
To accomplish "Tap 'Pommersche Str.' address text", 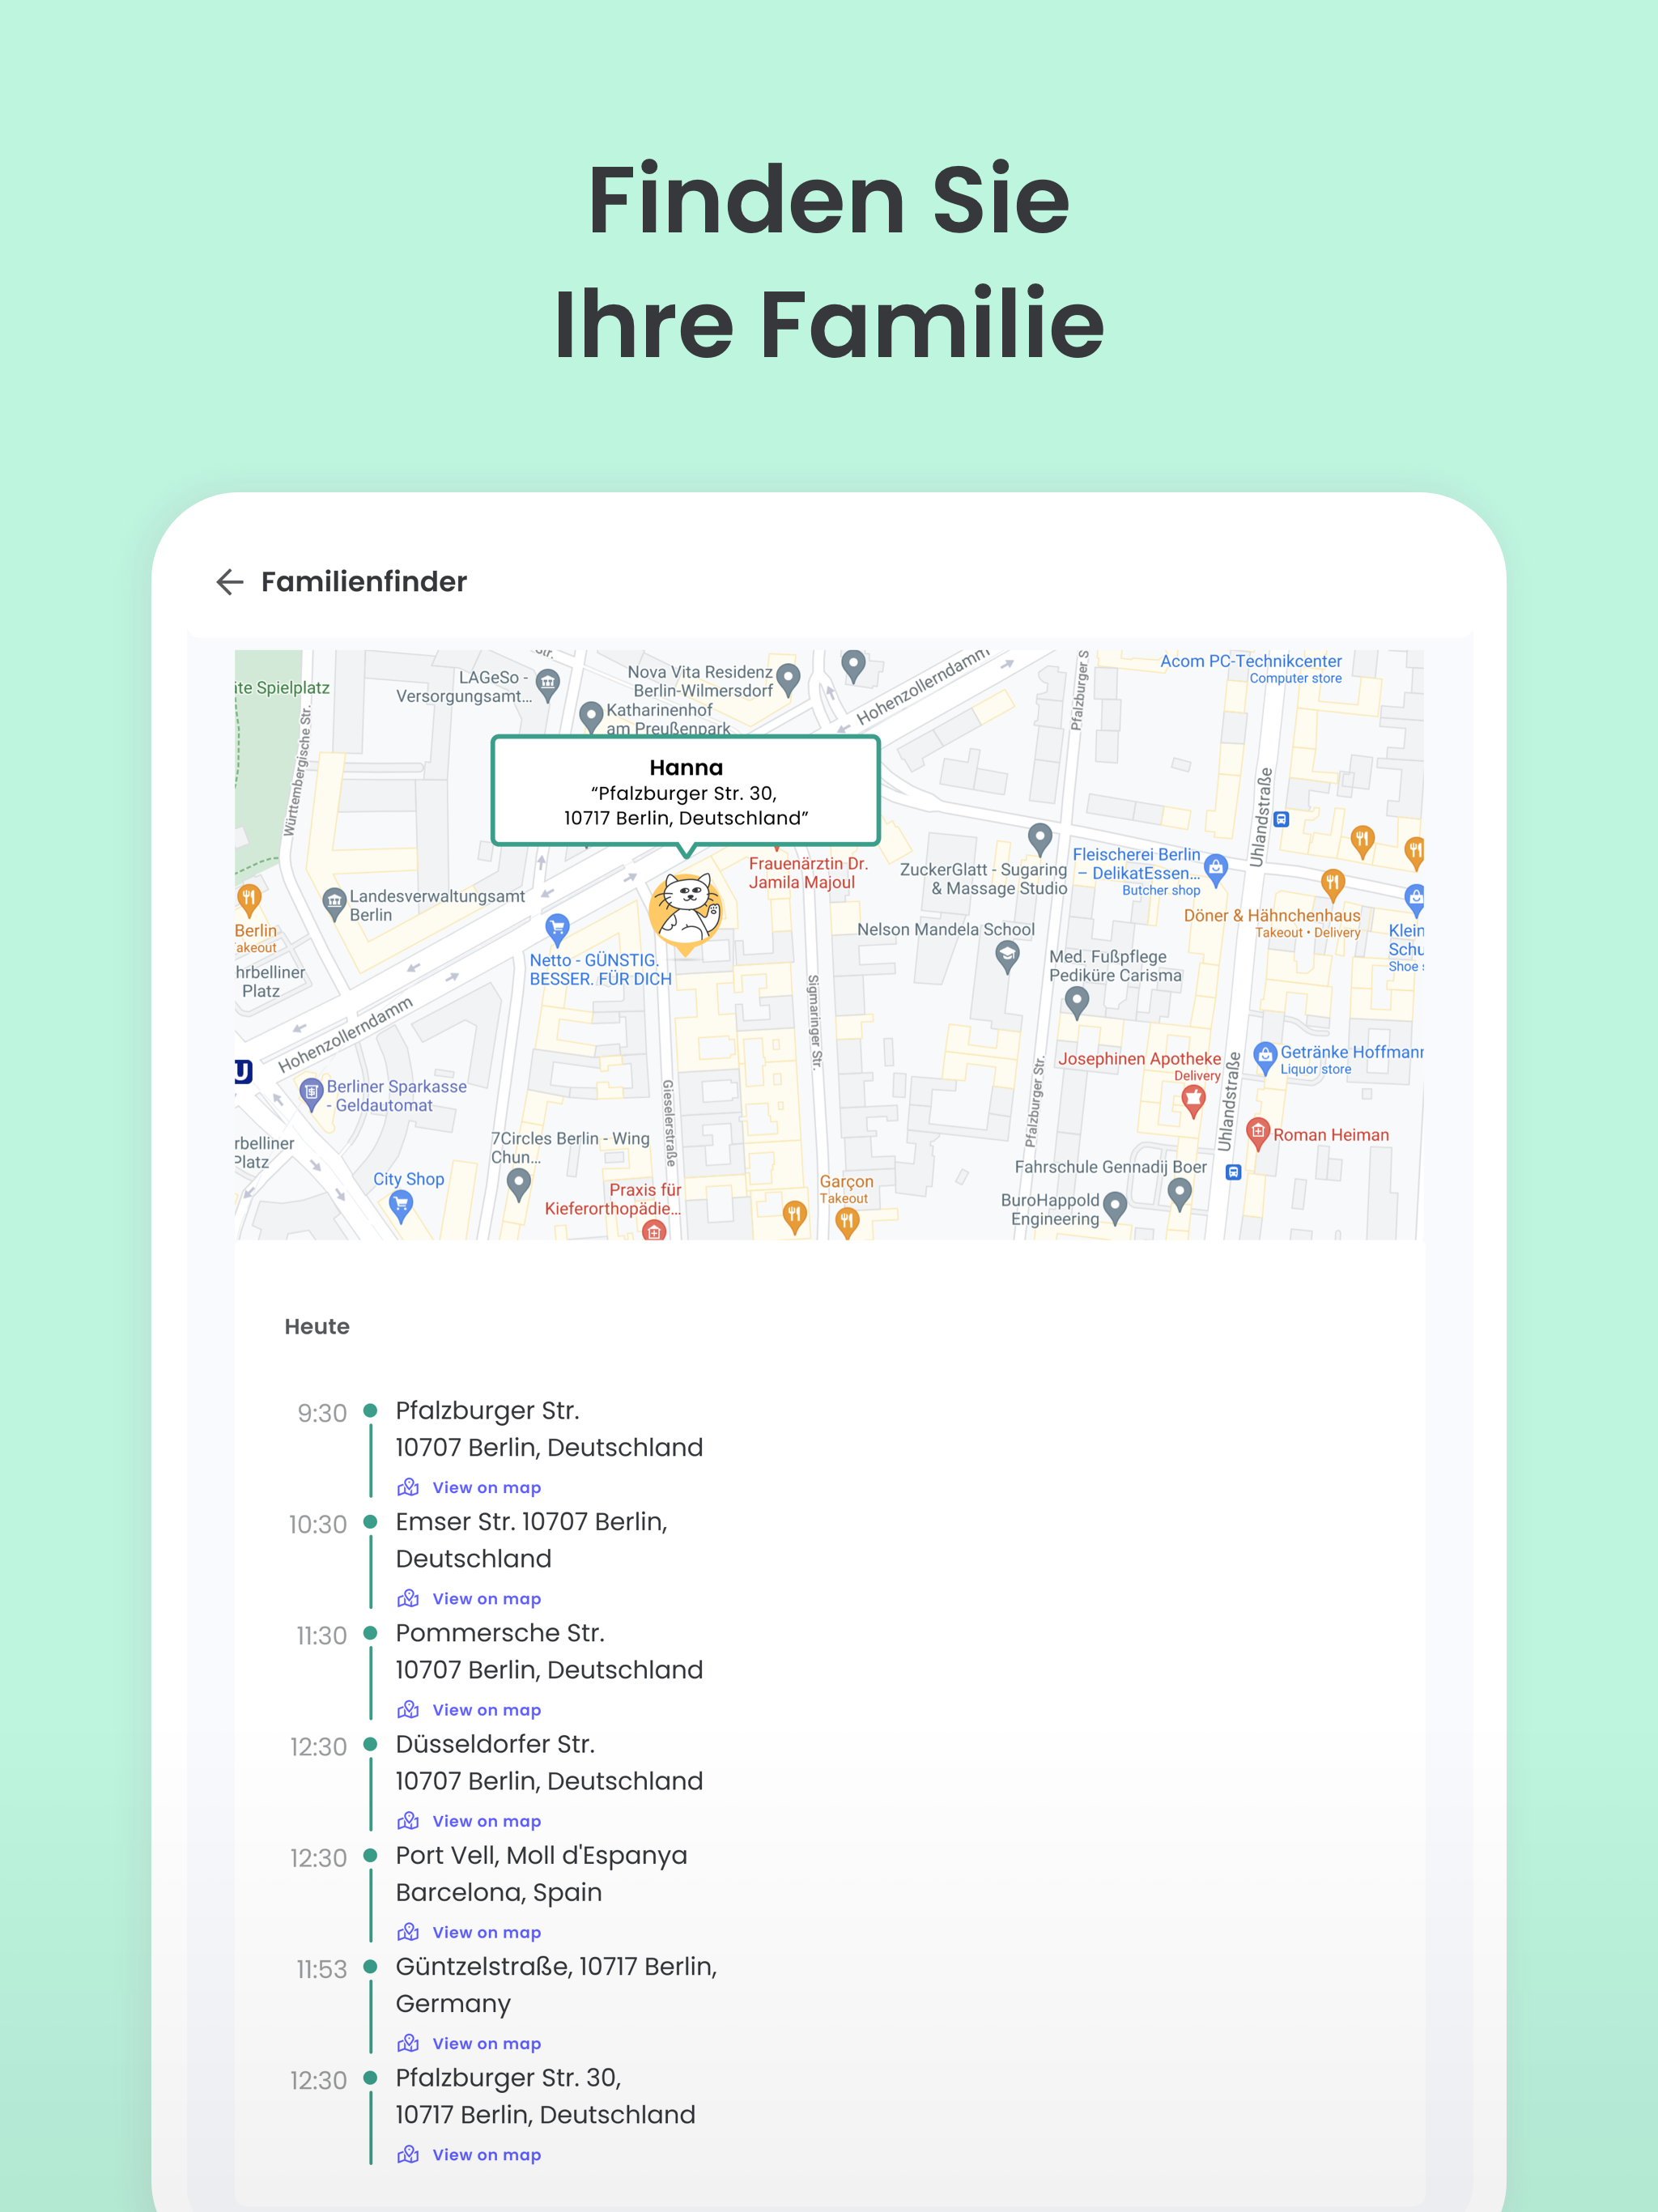I will [x=500, y=1633].
